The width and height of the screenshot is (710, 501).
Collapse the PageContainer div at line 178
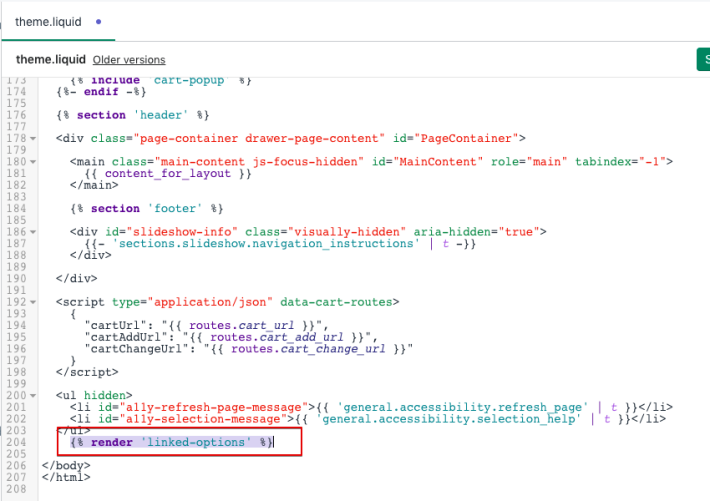[34, 138]
